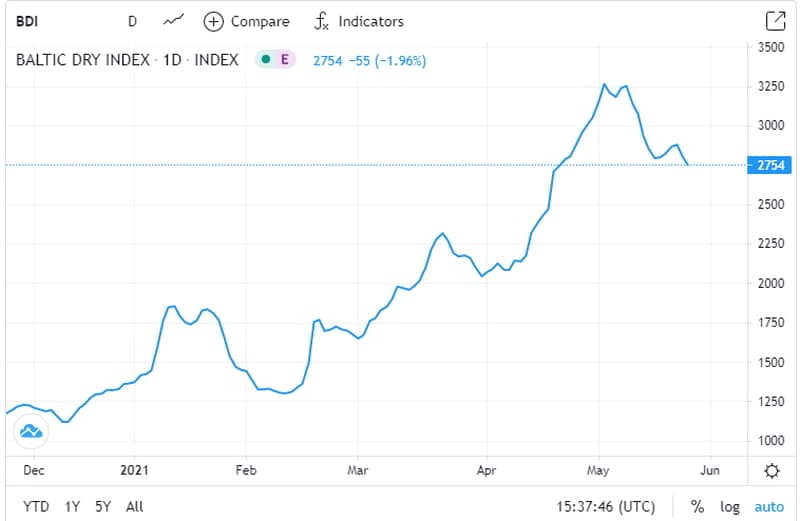Click the Baltic Dry Index title
Image resolution: width=800 pixels, height=521 pixels.
tap(127, 60)
